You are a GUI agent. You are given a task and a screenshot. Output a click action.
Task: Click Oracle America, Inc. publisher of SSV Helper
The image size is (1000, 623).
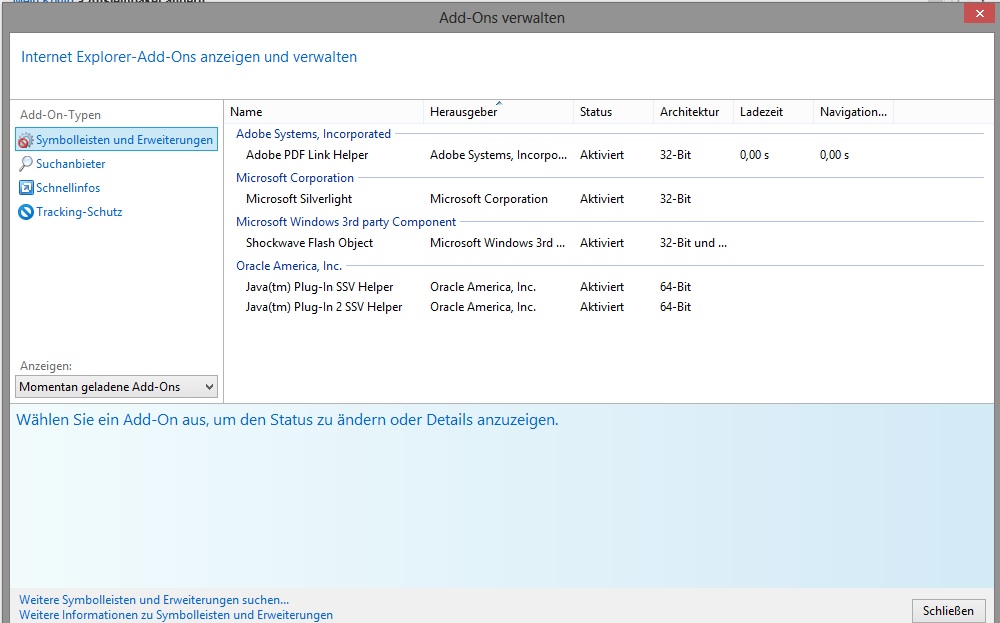483,287
